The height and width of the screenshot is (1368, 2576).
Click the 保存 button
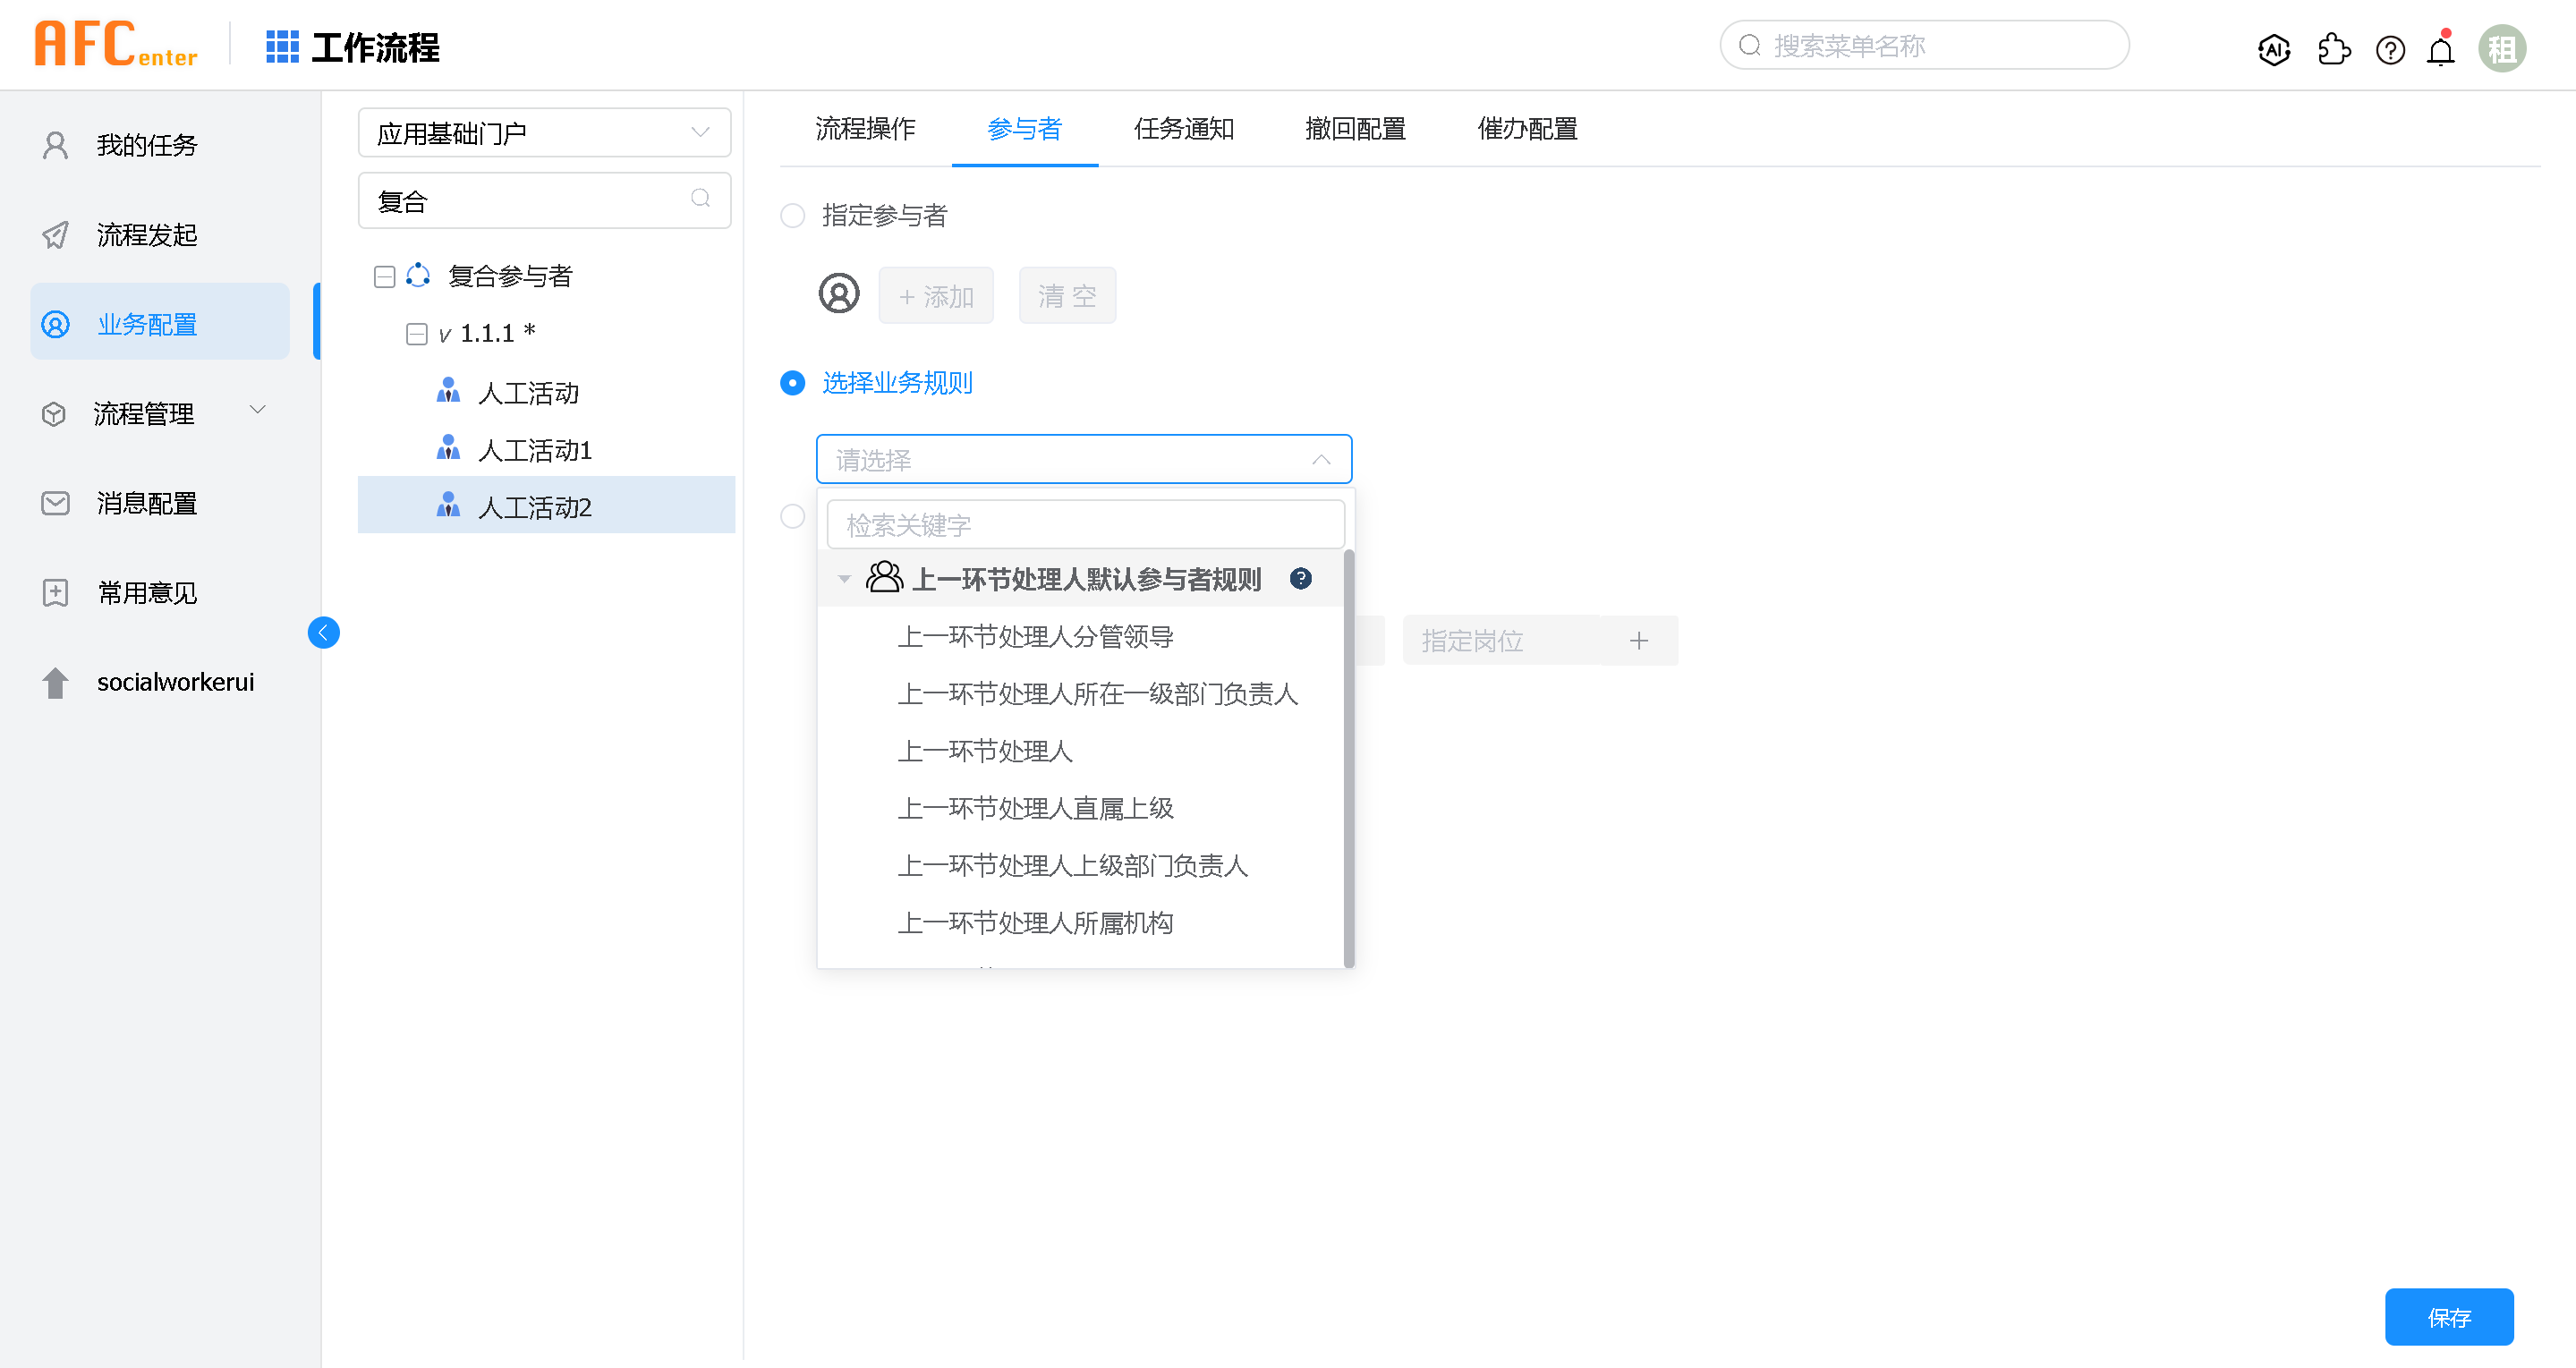[2448, 1316]
